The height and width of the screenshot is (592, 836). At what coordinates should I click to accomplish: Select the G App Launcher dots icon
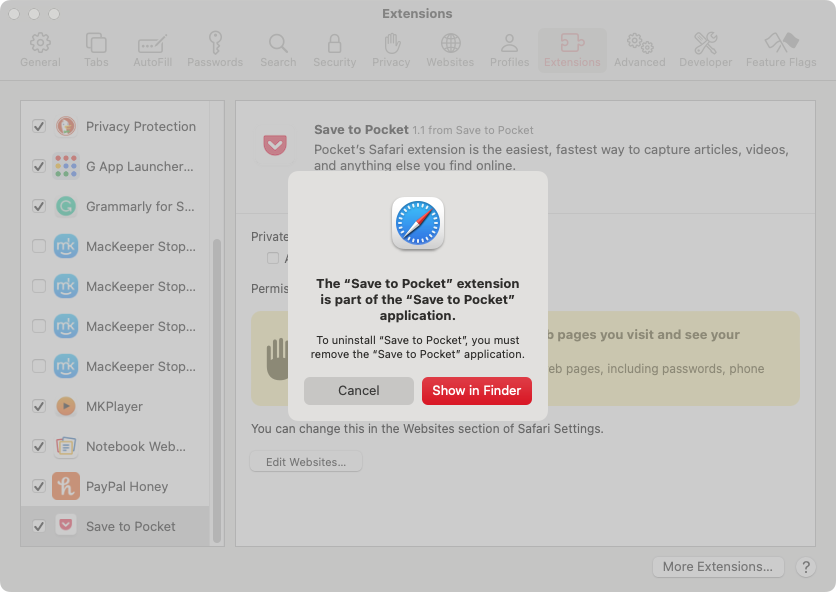66,166
